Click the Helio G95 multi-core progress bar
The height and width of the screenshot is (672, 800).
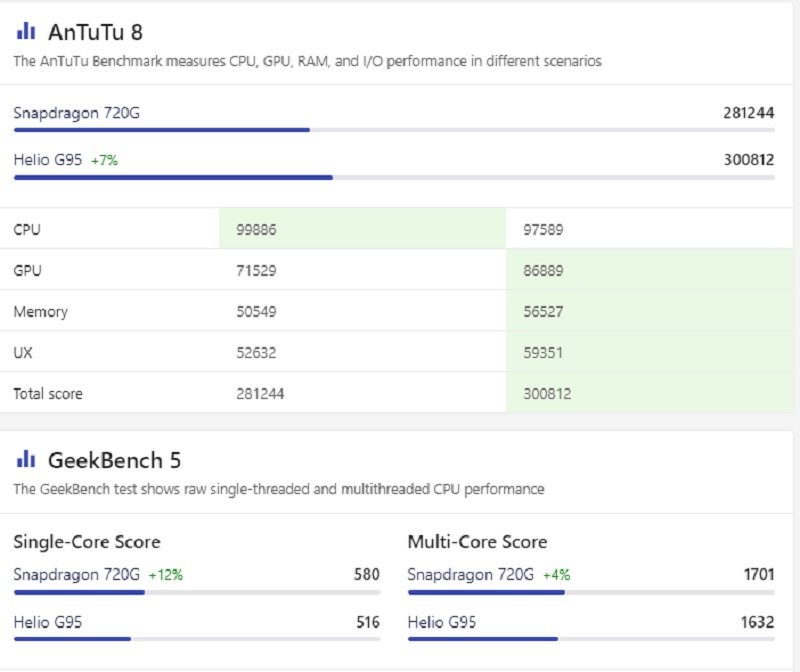coord(590,639)
